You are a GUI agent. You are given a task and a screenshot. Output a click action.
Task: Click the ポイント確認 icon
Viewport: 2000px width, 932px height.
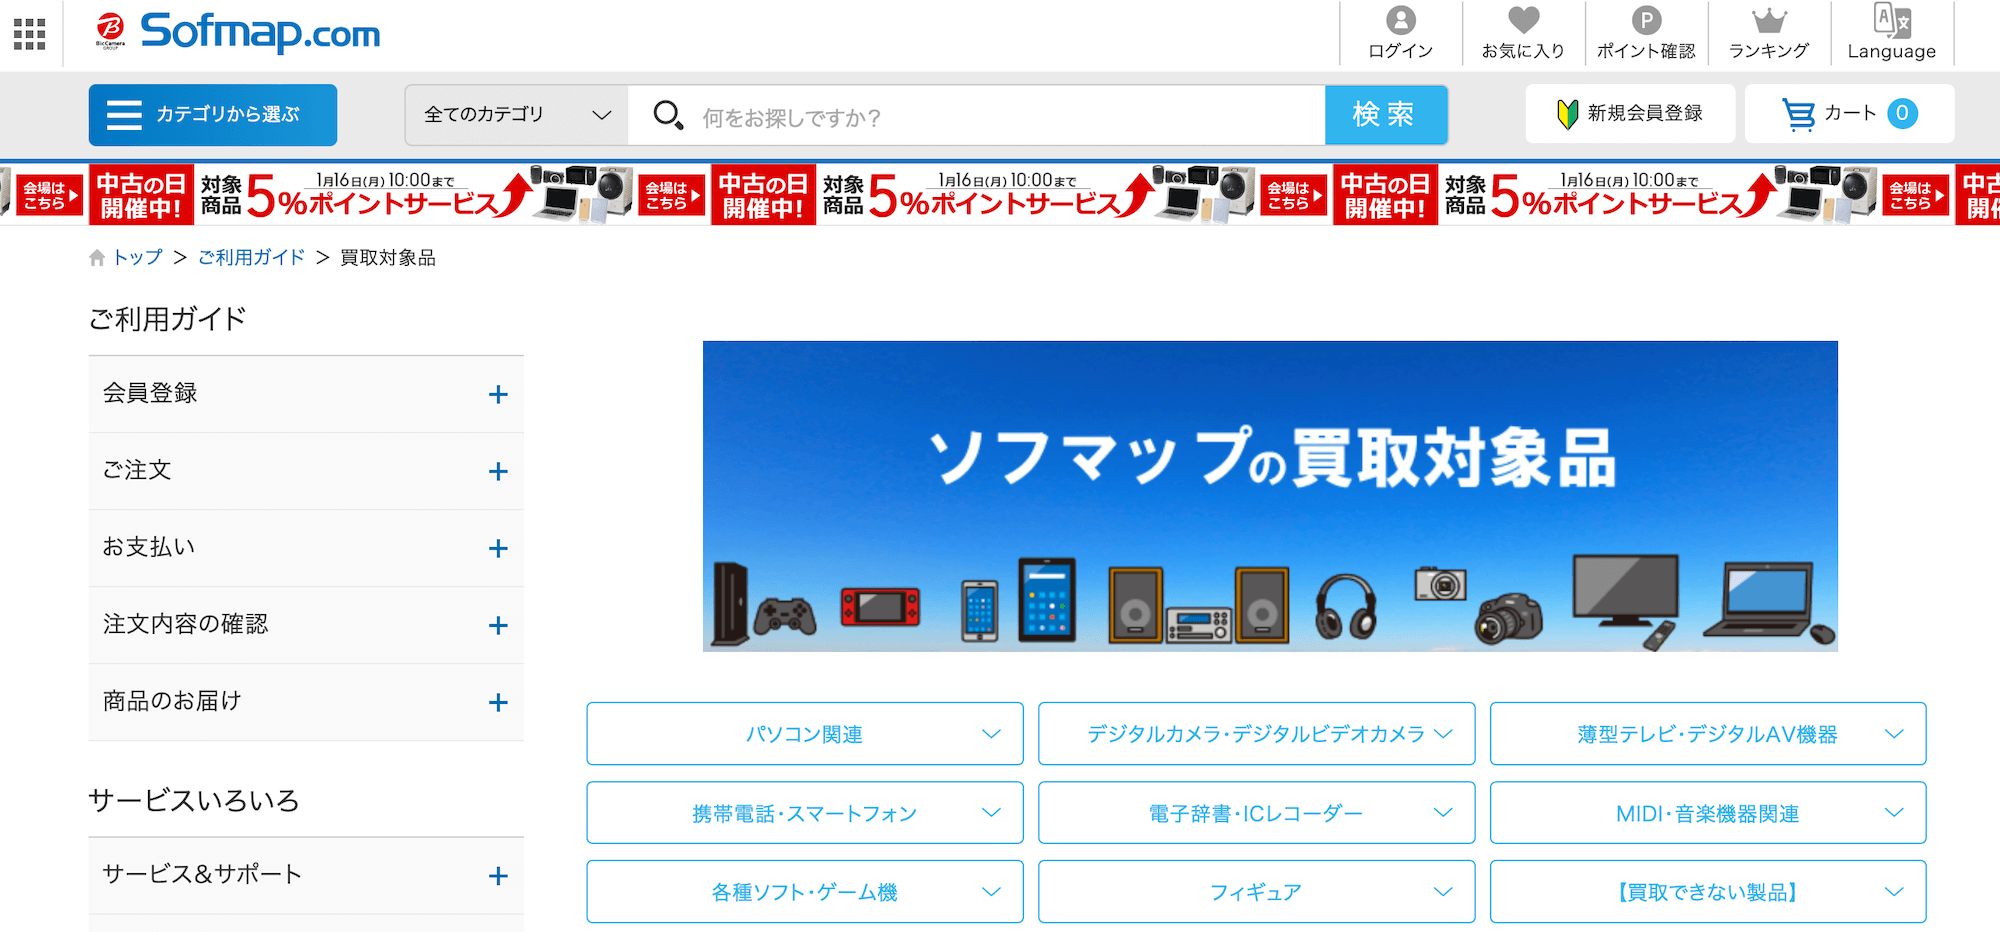tap(1646, 20)
